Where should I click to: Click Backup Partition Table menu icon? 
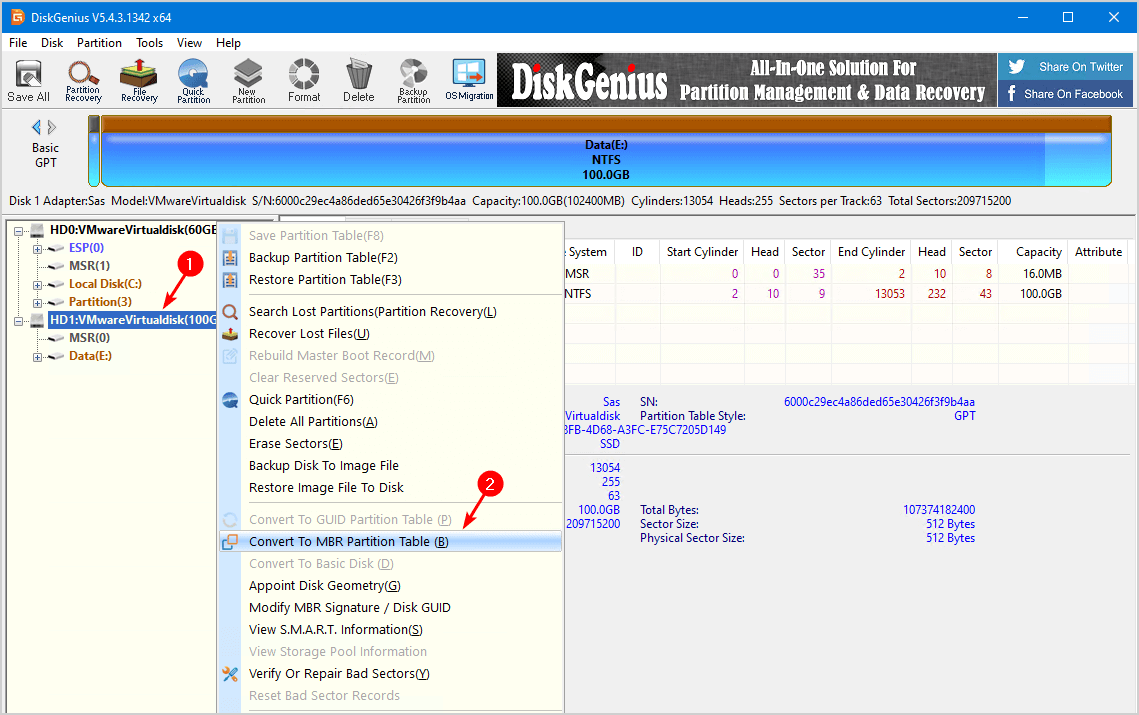pos(230,258)
